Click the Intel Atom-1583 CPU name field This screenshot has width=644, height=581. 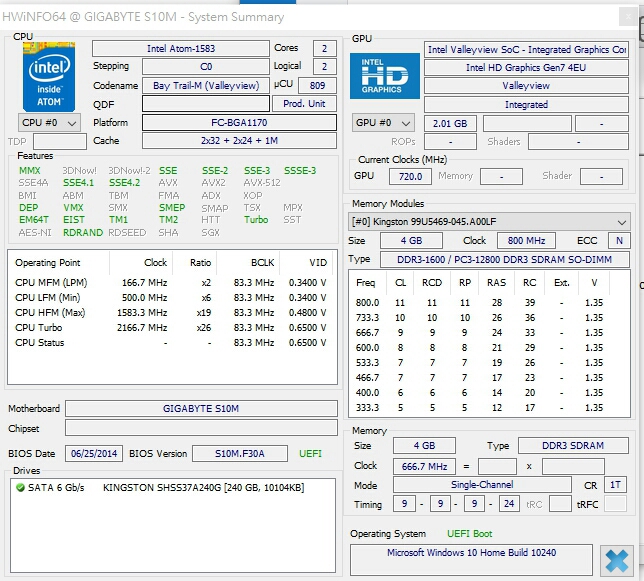pyautogui.click(x=181, y=48)
